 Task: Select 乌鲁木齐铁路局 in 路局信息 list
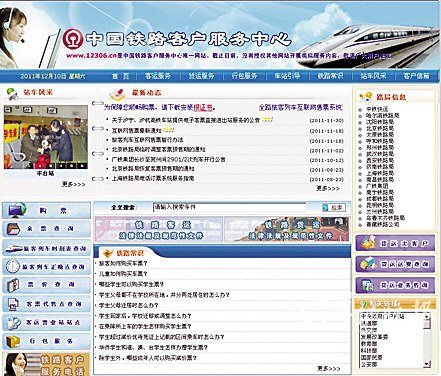[x=385, y=218]
